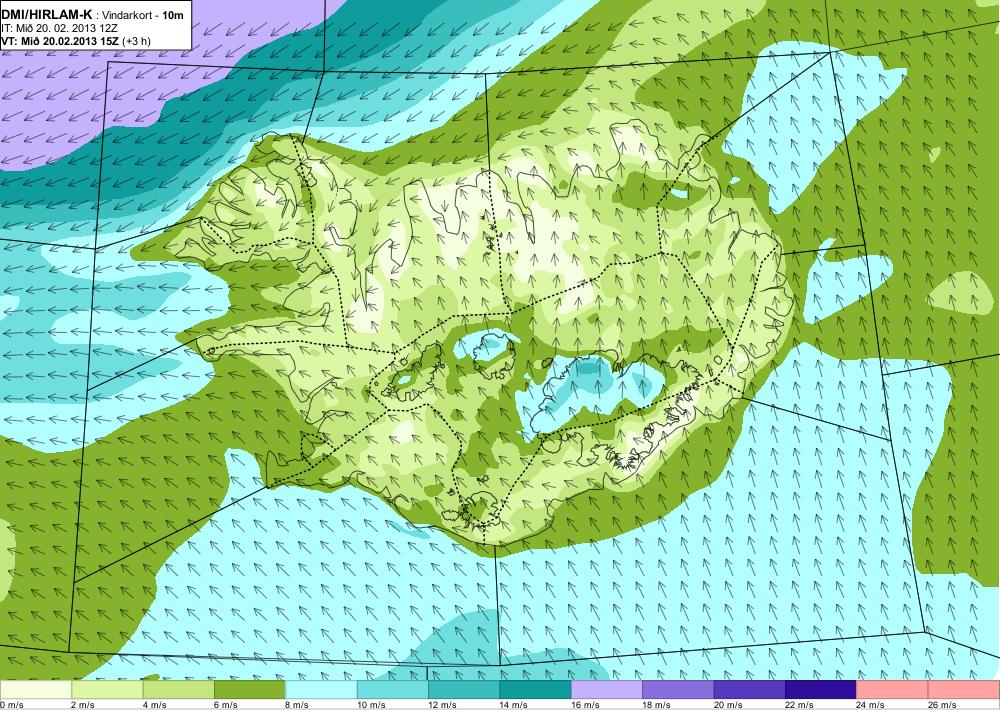1000x710 pixels.
Task: Click the pink 24–26 m/s legend swatch
Action: click(893, 690)
